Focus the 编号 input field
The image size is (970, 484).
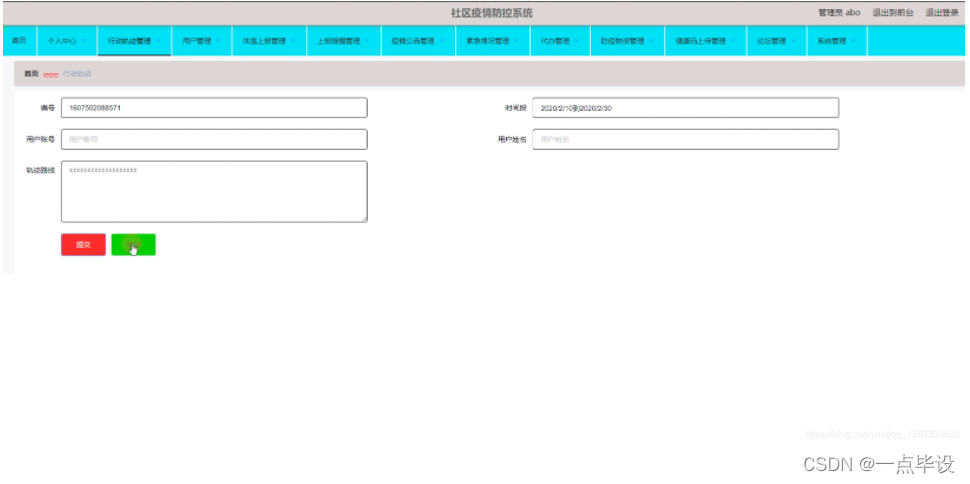[x=214, y=108]
